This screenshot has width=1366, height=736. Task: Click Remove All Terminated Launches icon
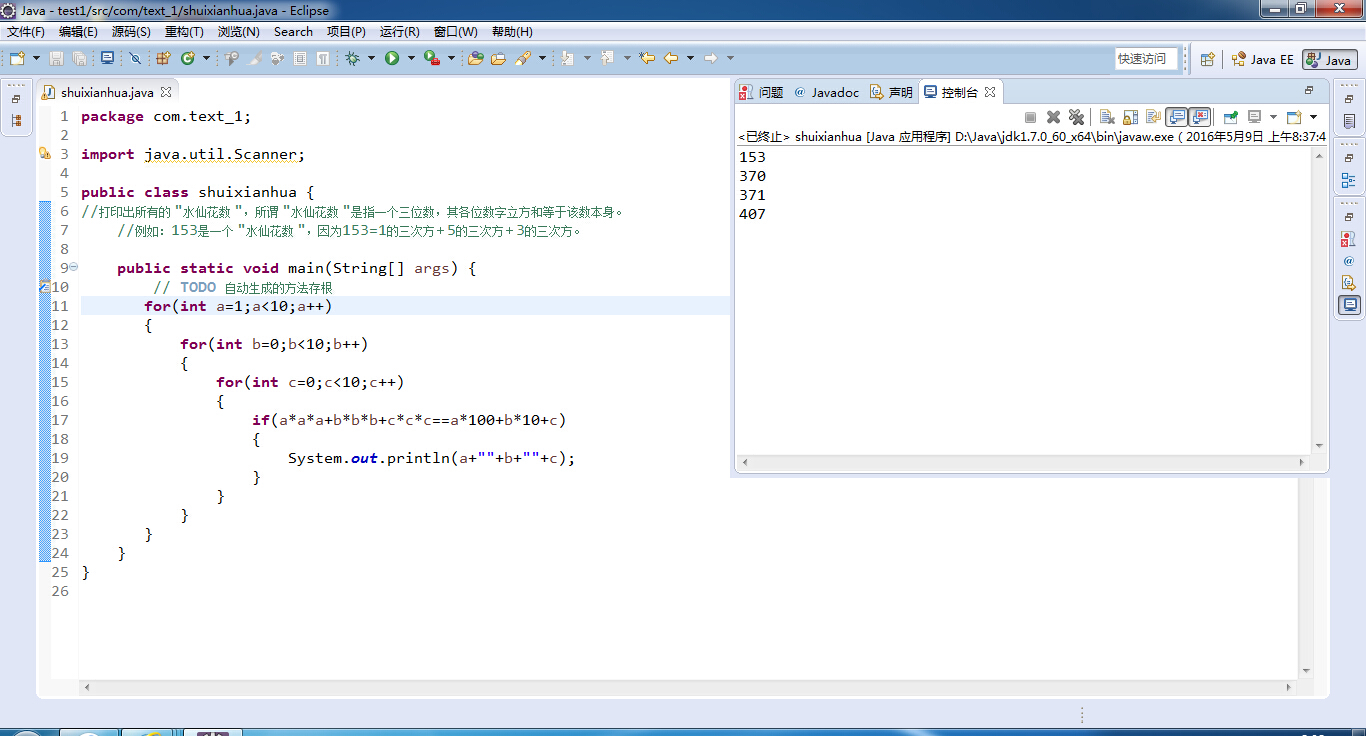point(1076,117)
